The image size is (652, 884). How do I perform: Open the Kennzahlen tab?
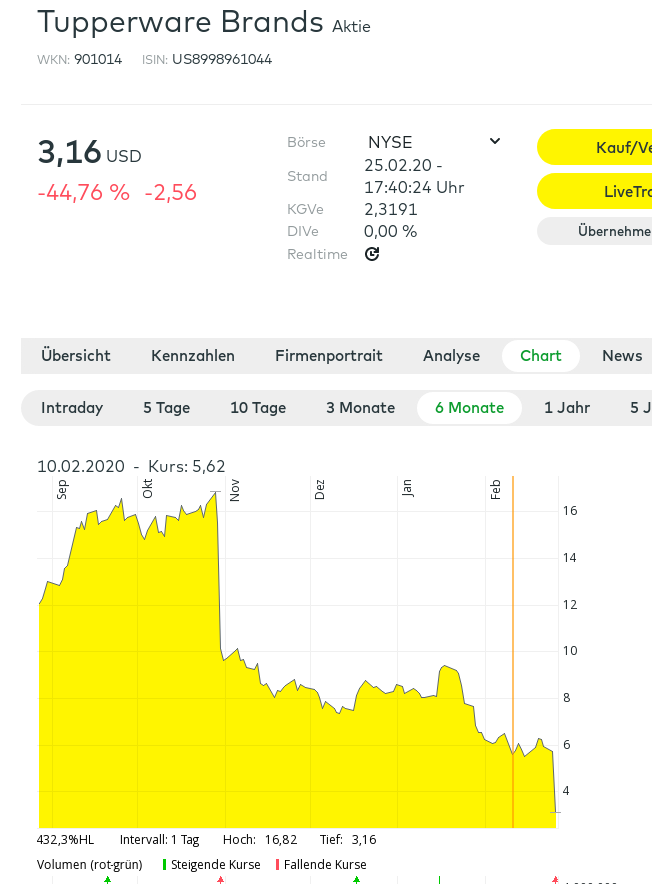193,356
